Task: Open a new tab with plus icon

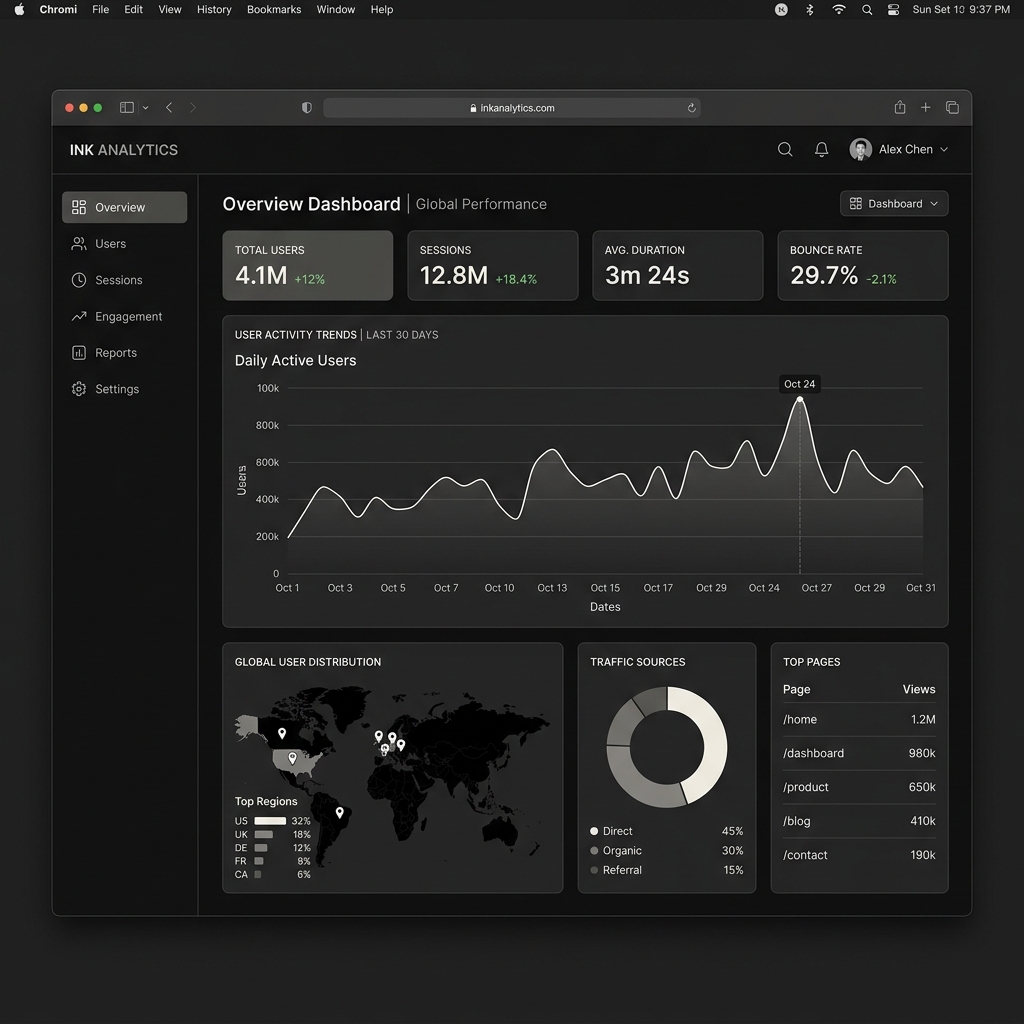Action: (x=926, y=108)
